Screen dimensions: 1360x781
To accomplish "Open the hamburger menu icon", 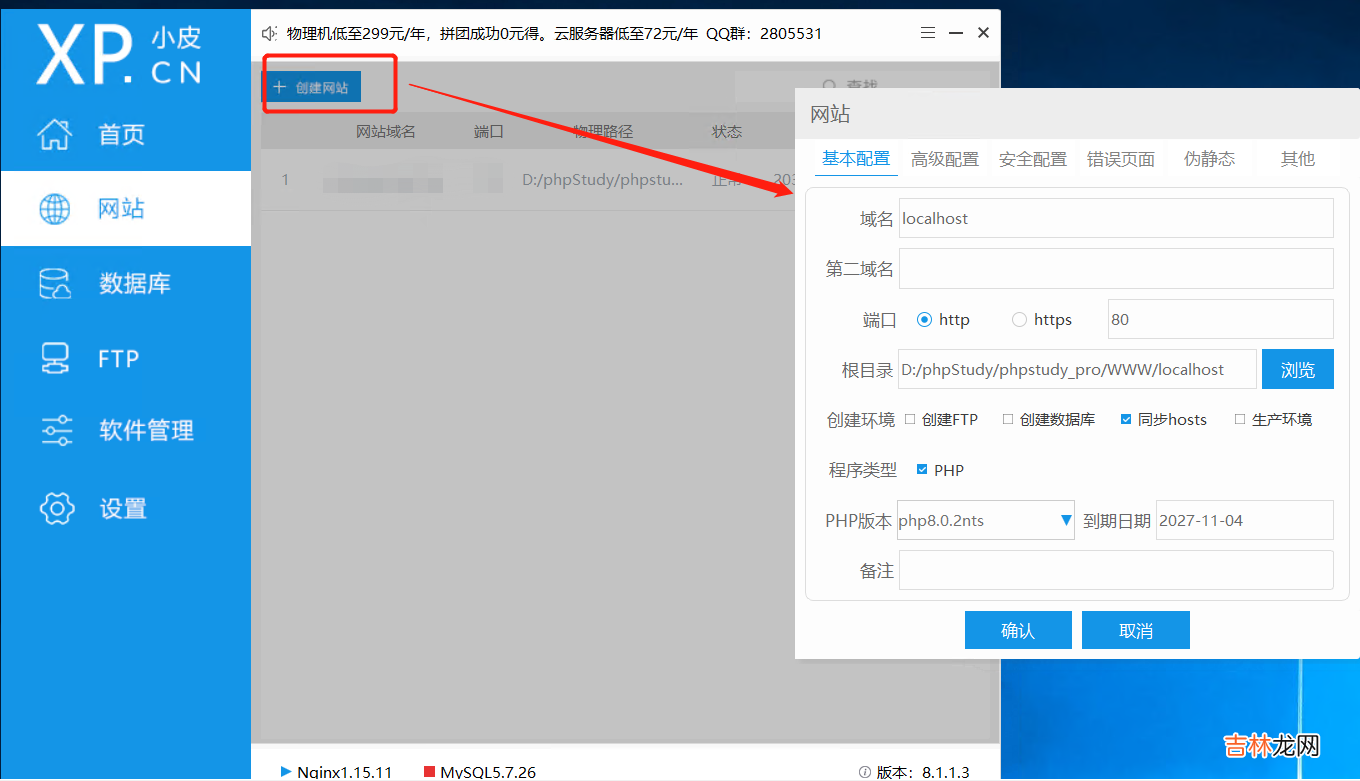I will pyautogui.click(x=928, y=33).
